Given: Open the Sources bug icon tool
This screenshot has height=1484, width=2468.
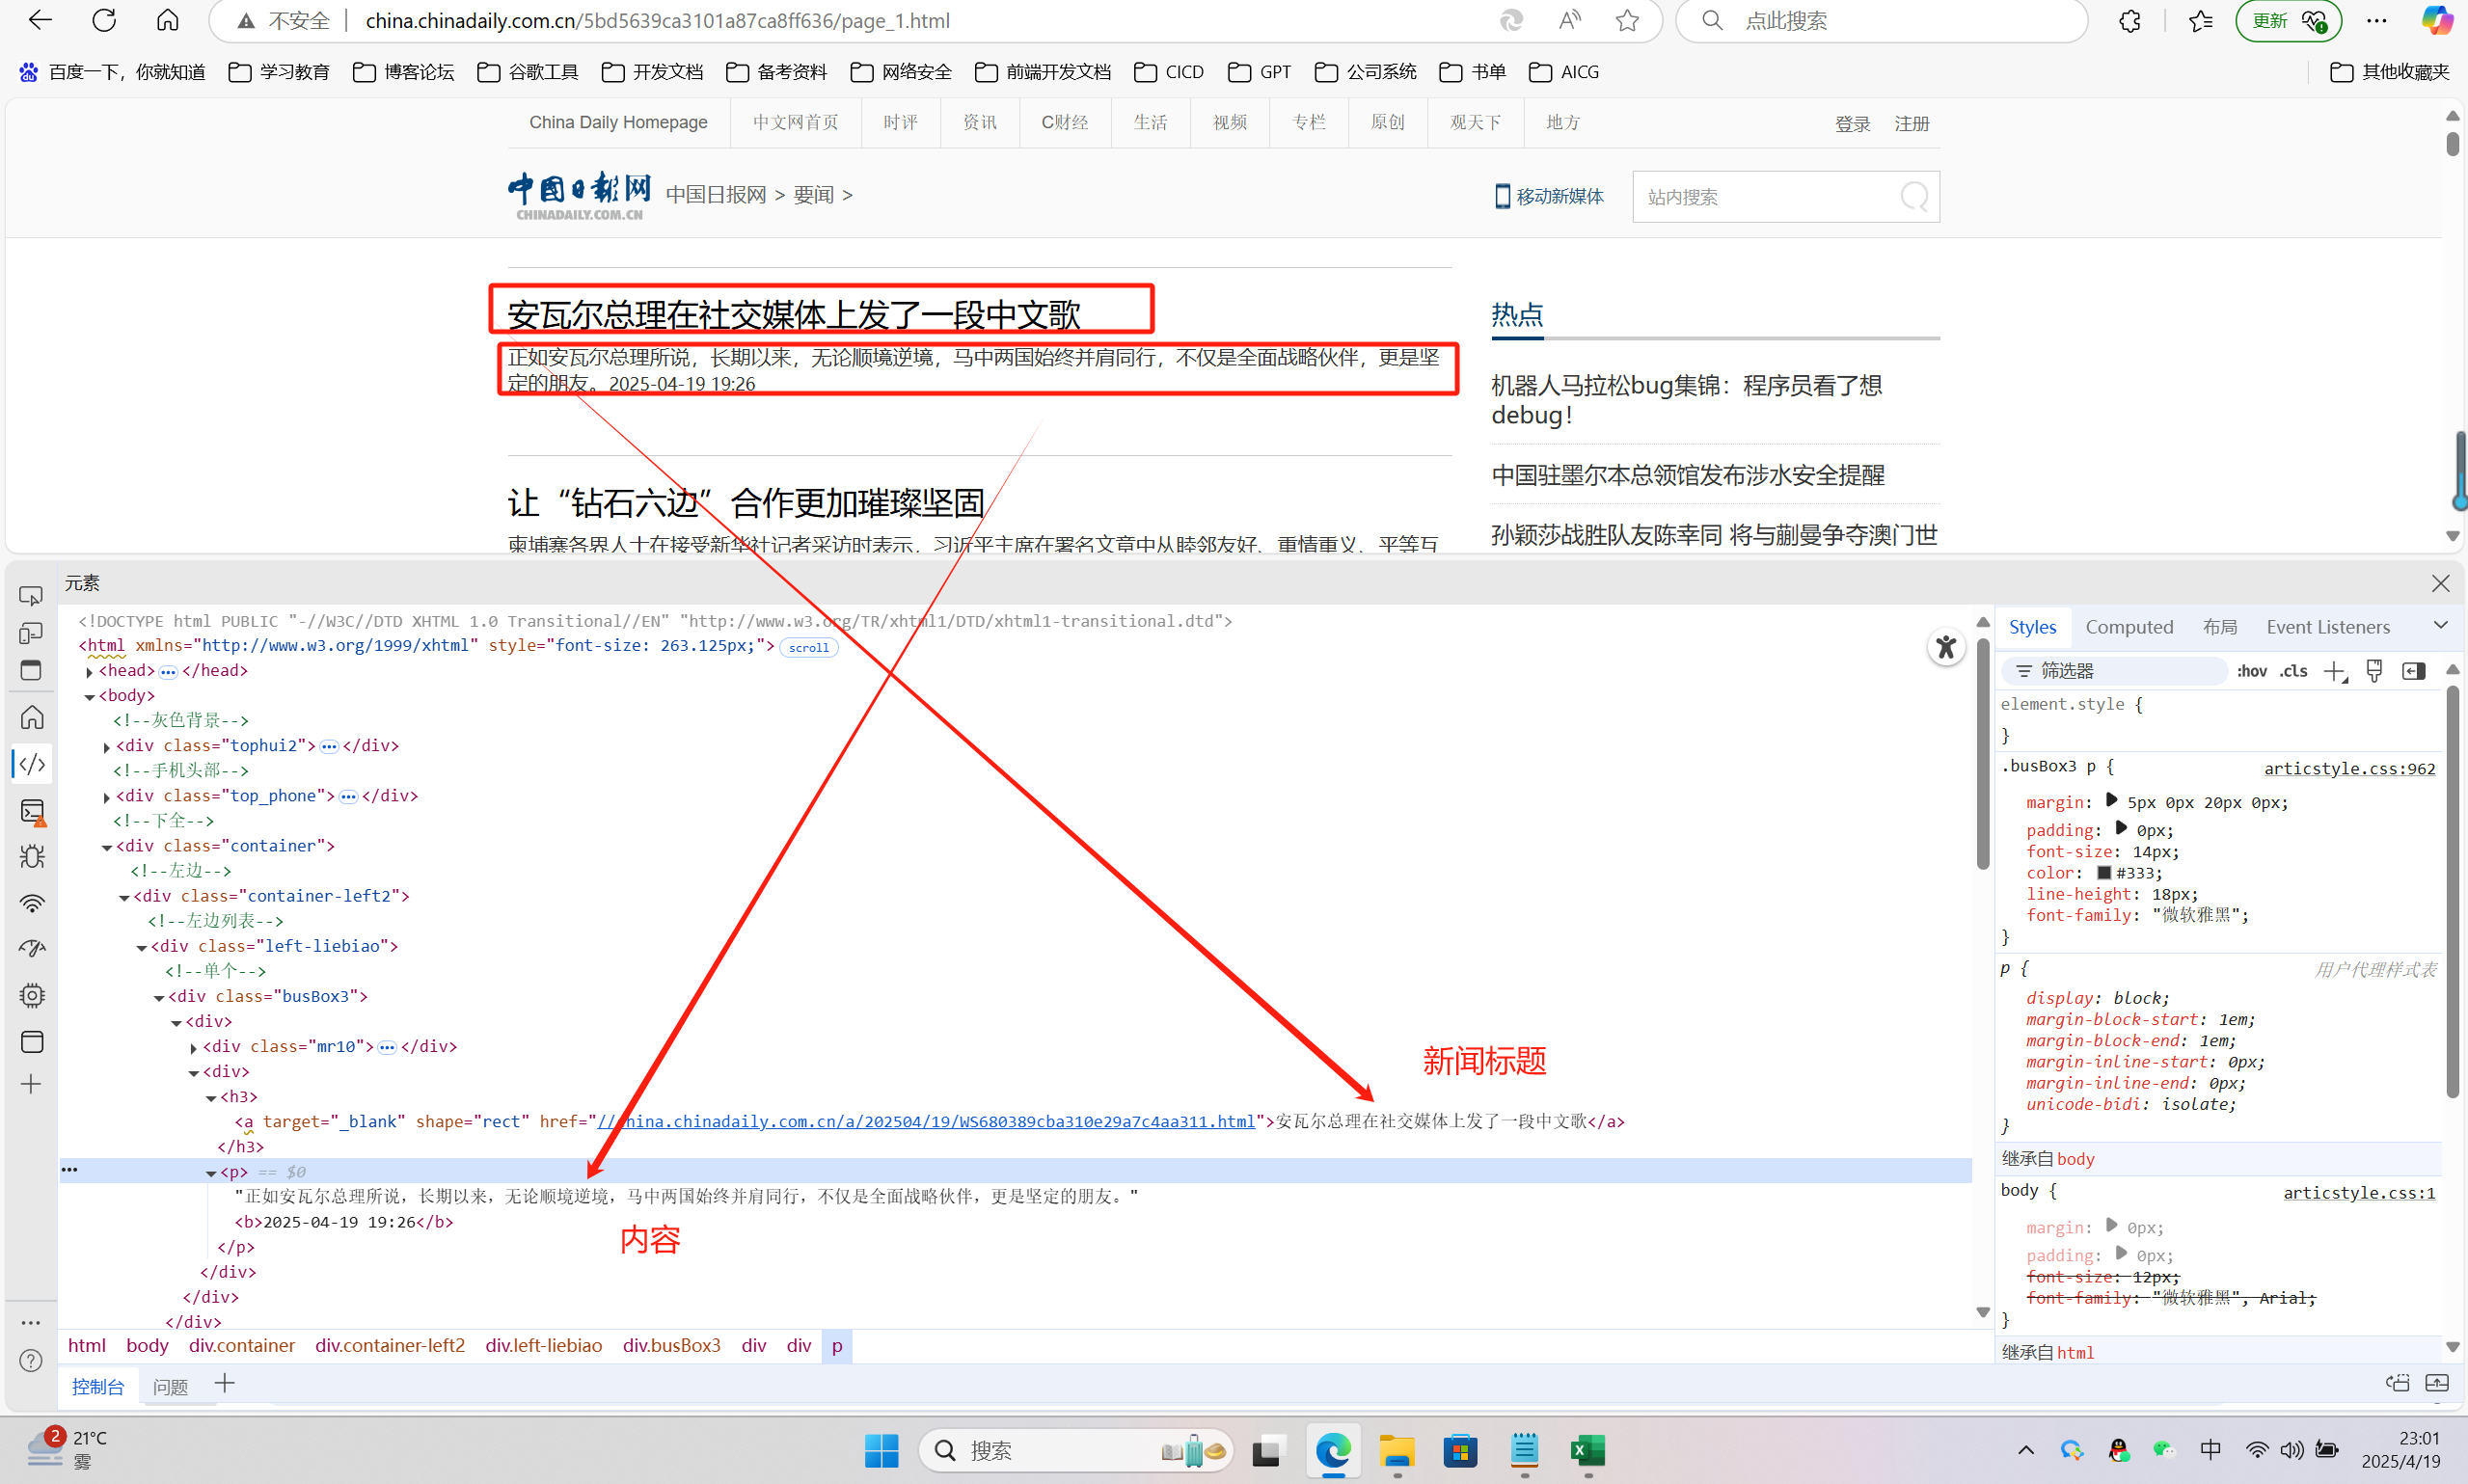Looking at the screenshot, I should (32, 857).
